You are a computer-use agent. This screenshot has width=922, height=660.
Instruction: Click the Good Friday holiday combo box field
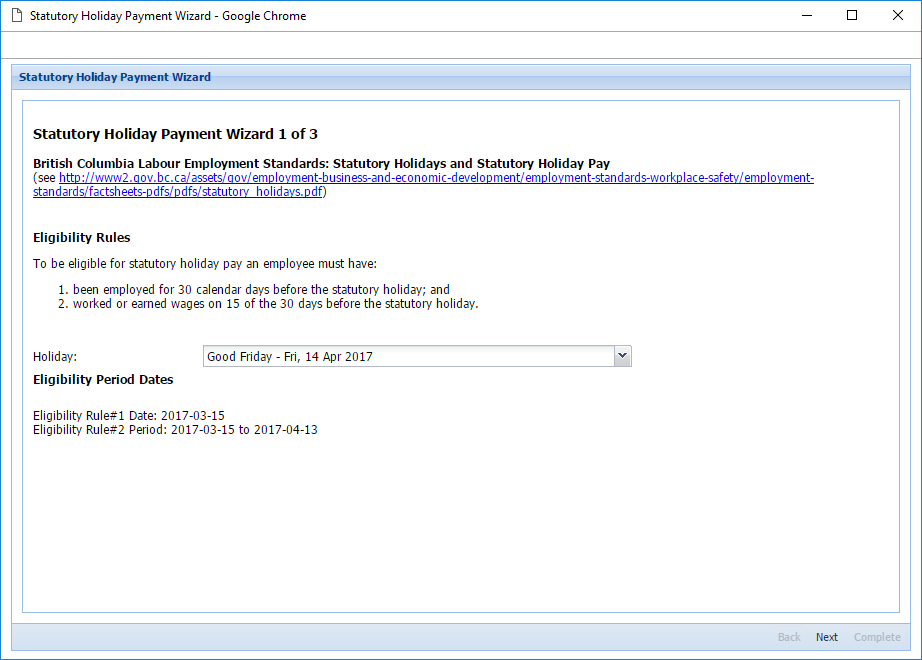[408, 356]
